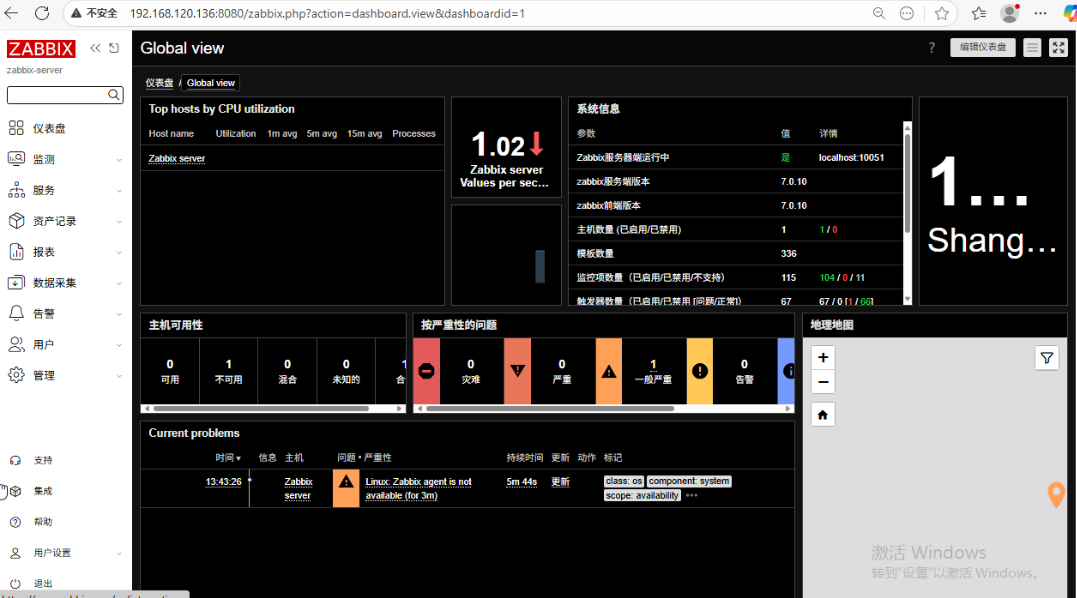The width and height of the screenshot is (1077, 598).
Task: Click the map filter funnel icon
Action: (1046, 357)
